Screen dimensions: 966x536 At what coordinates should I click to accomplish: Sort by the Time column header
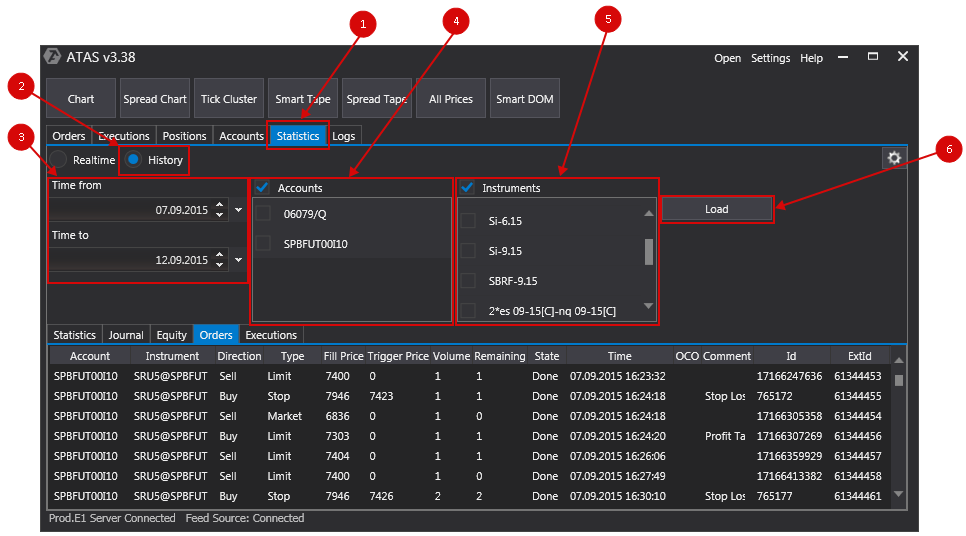pyautogui.click(x=620, y=356)
